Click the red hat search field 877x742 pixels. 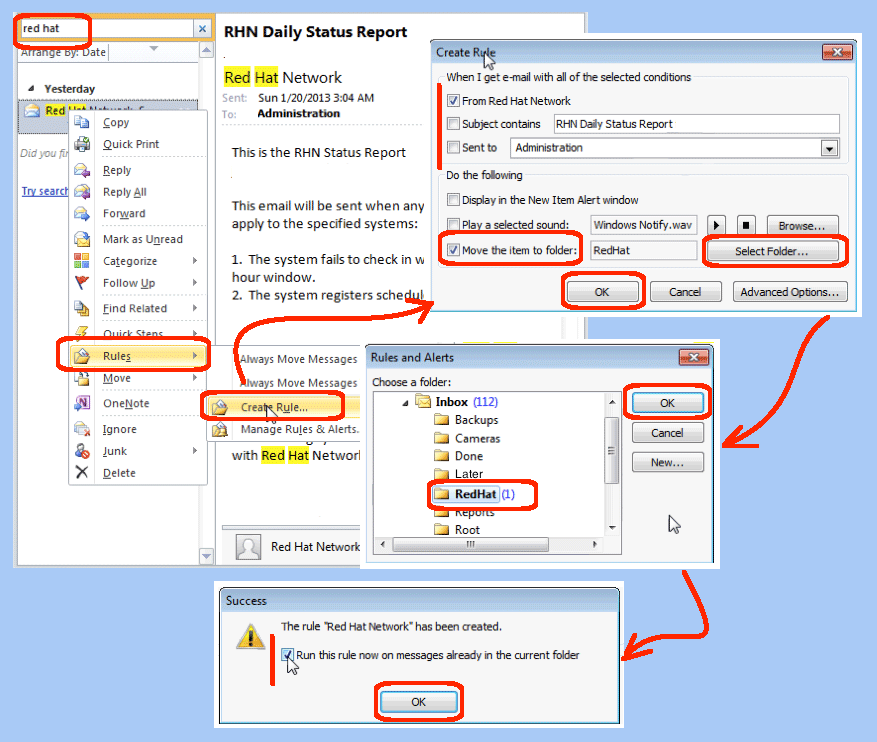[106, 29]
